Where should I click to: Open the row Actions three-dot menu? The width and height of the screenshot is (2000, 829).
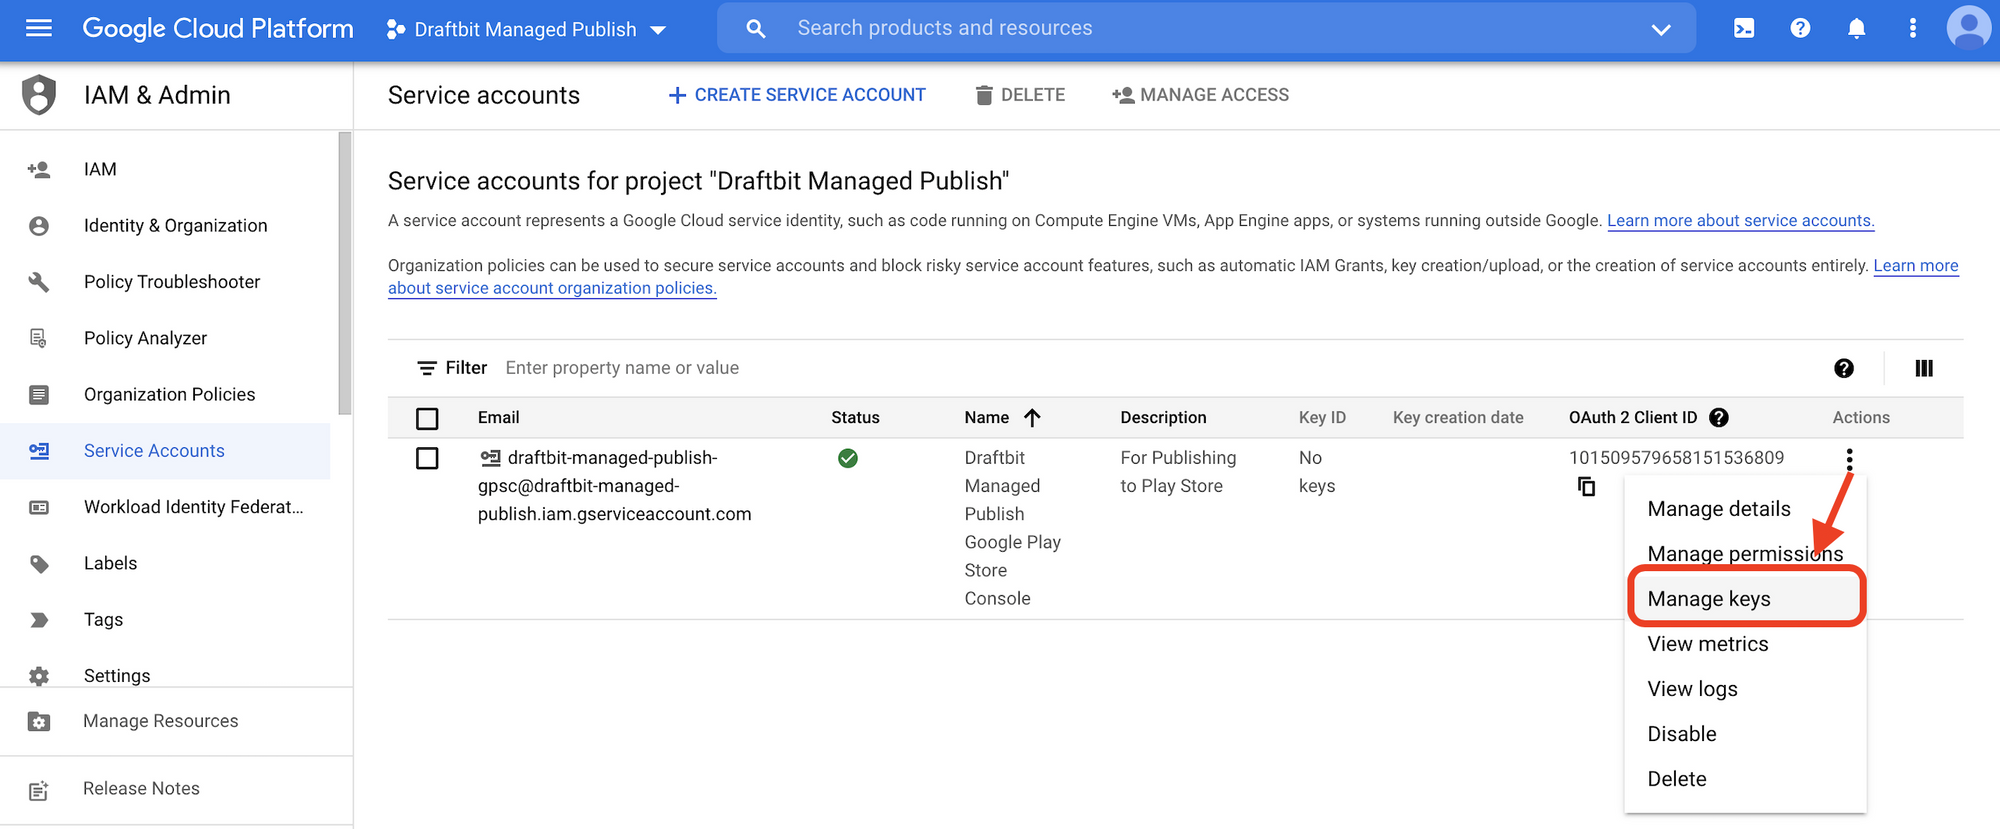(1849, 459)
